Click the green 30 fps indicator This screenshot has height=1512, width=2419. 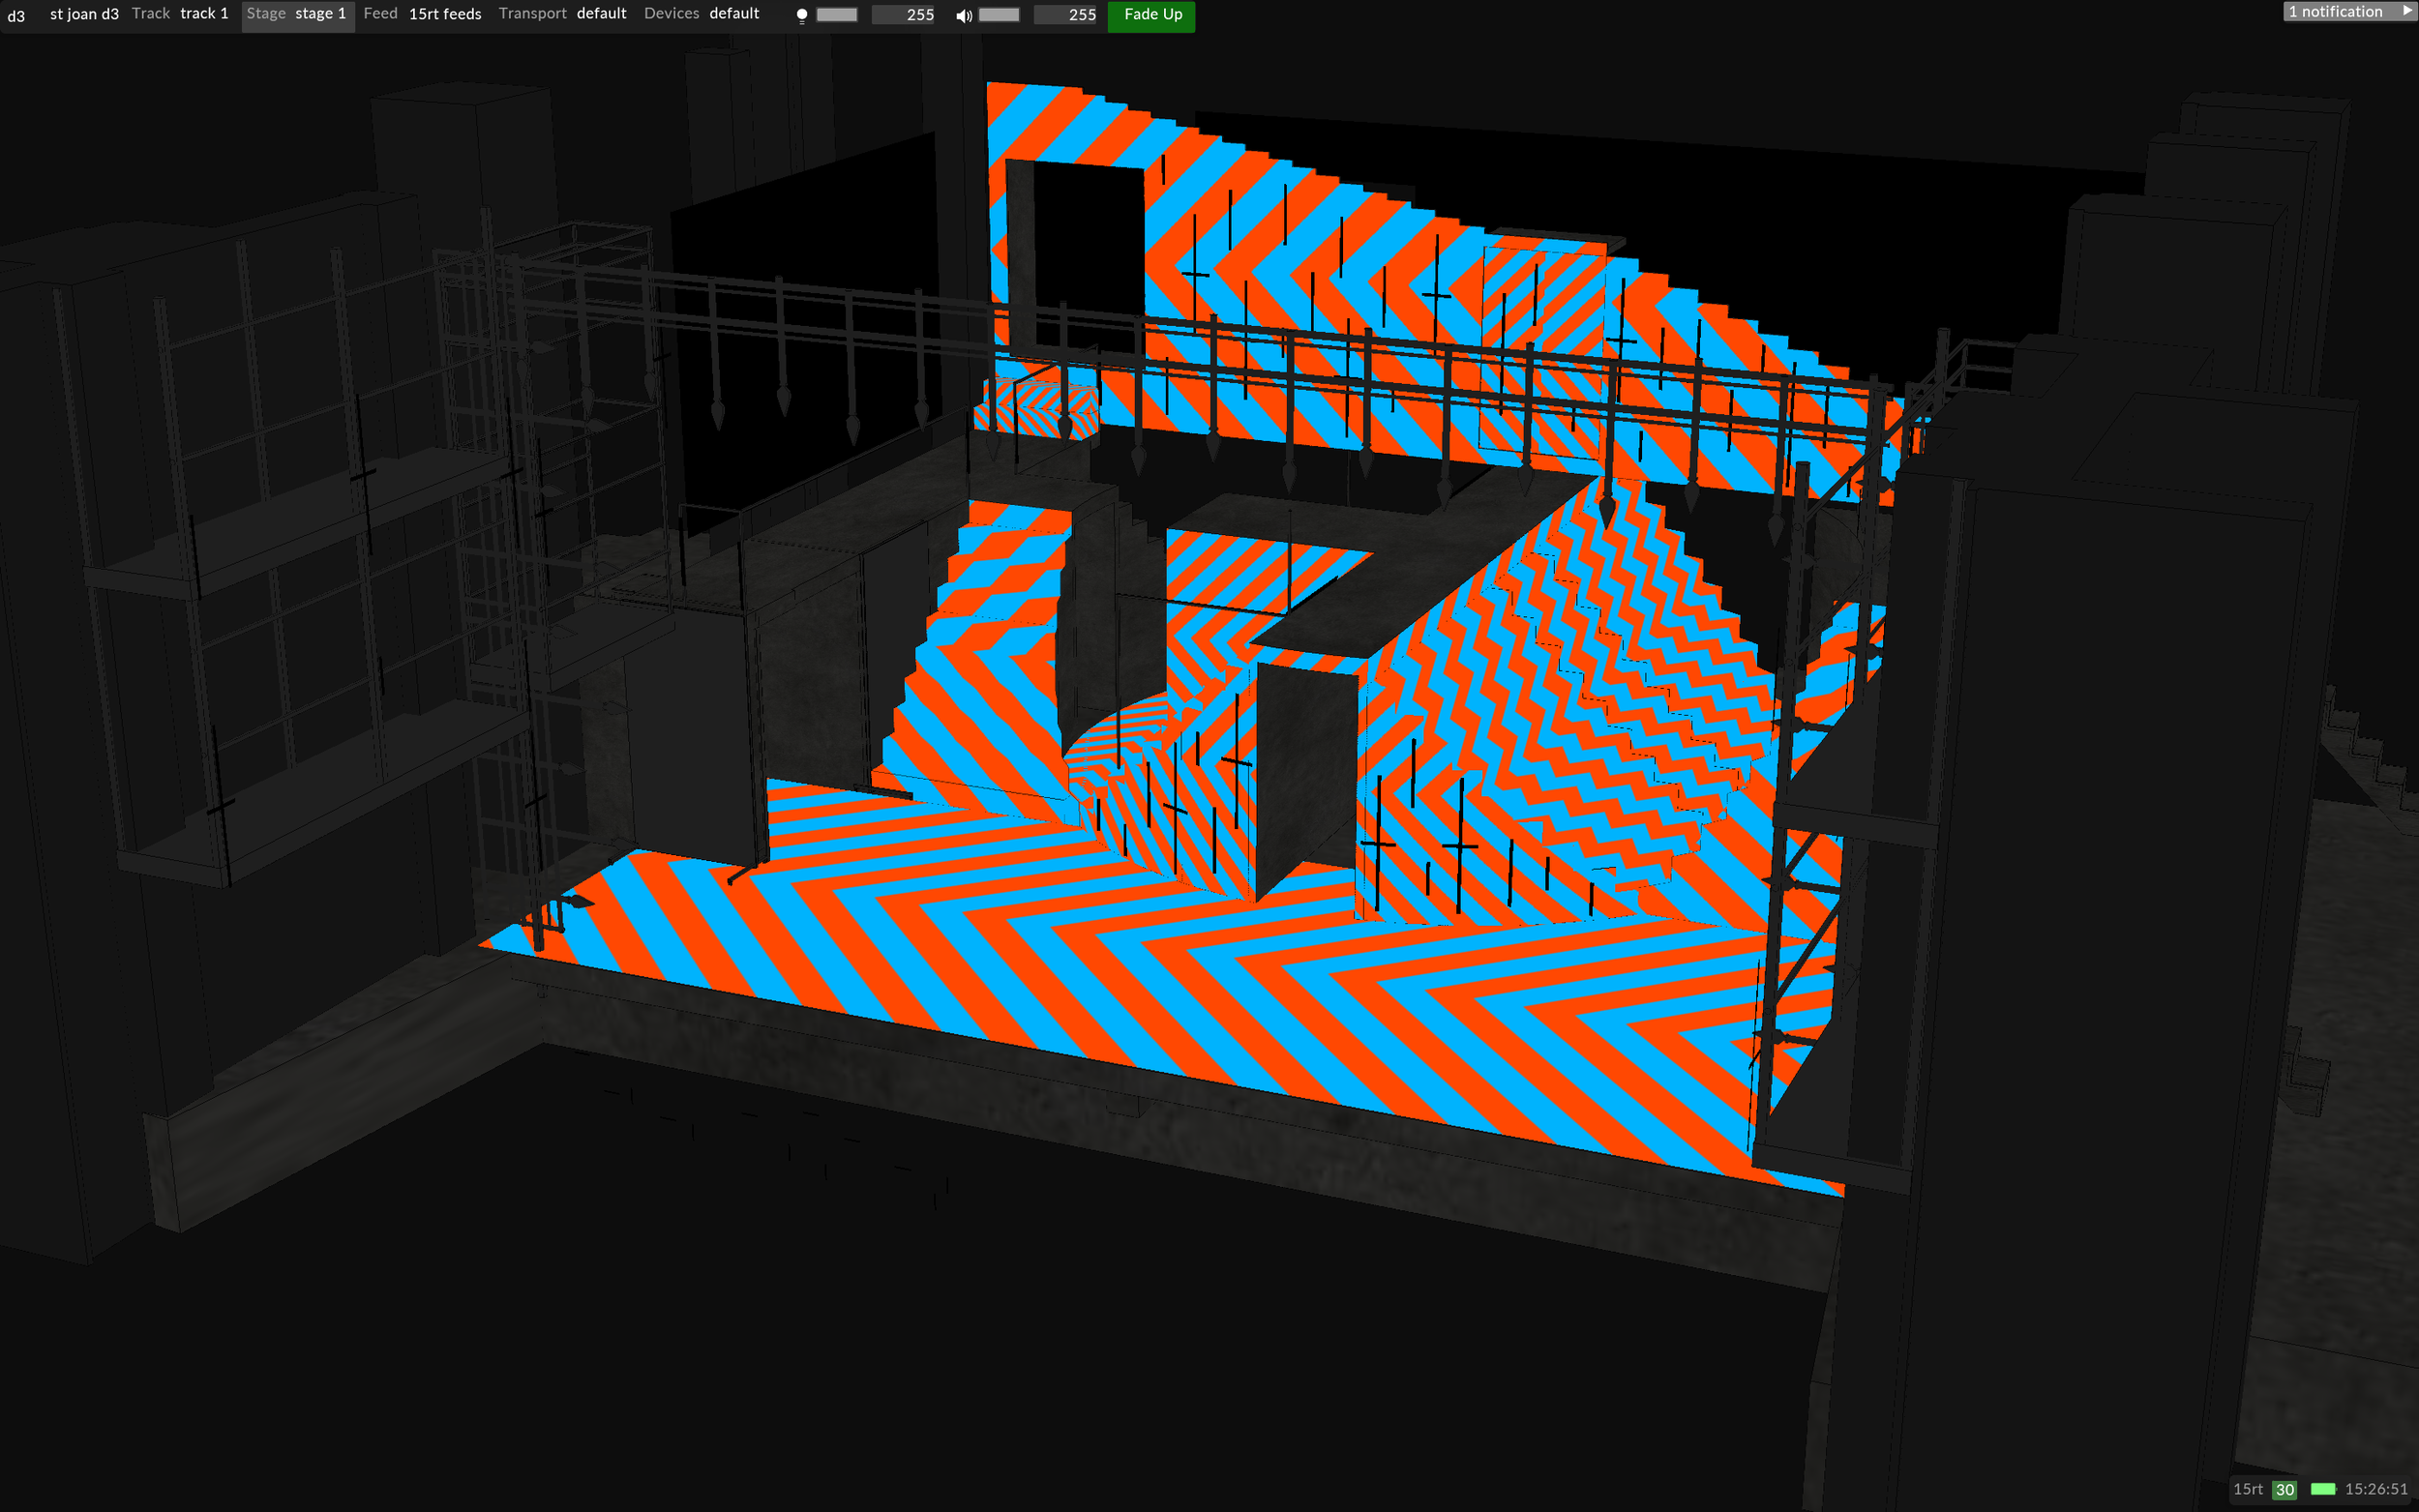click(x=2285, y=1490)
